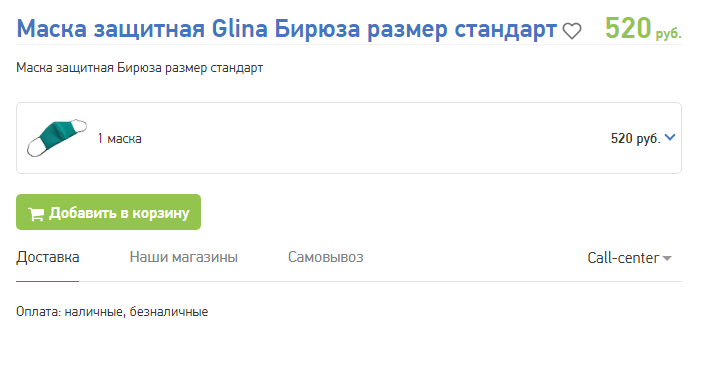
Task: Click the green 520 price at top
Action: coord(628,28)
